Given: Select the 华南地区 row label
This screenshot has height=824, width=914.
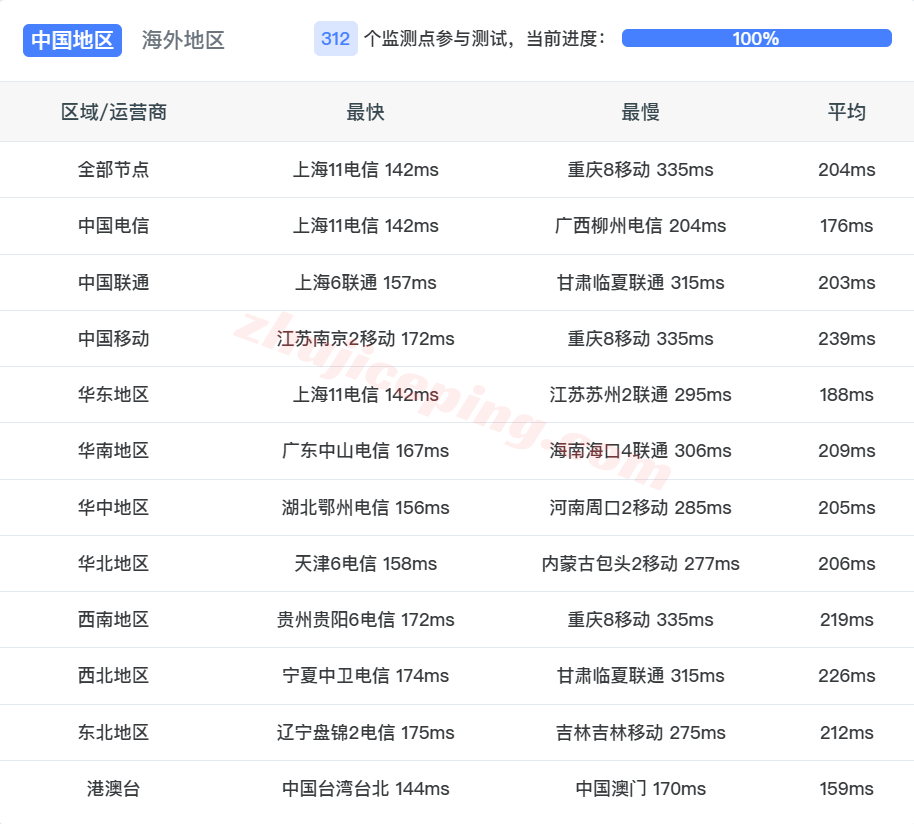Looking at the screenshot, I should pos(114,450).
